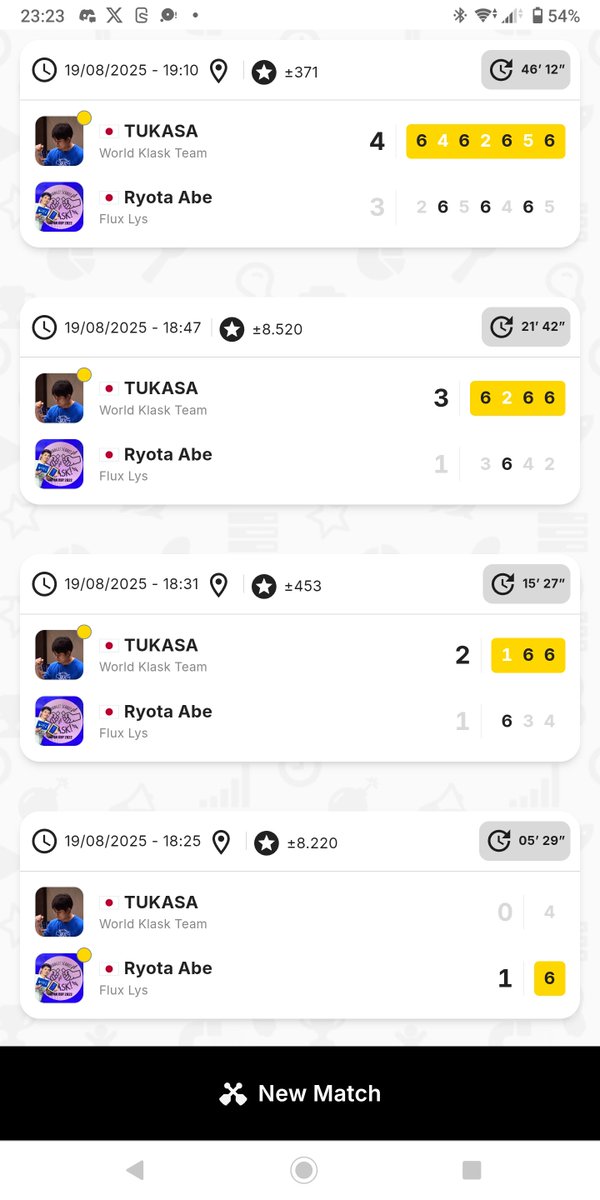Open Ryota Abe's name in the 18:31 match
Image resolution: width=600 pixels, height=1200 pixels.
click(168, 711)
